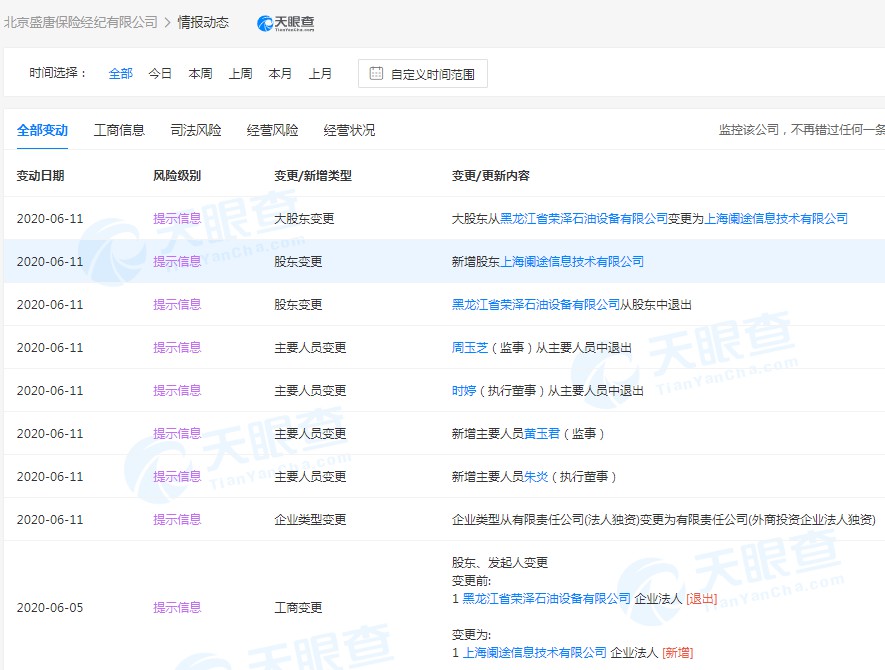Select 工商变更 type cell
Image resolution: width=885 pixels, height=670 pixels.
click(298, 607)
